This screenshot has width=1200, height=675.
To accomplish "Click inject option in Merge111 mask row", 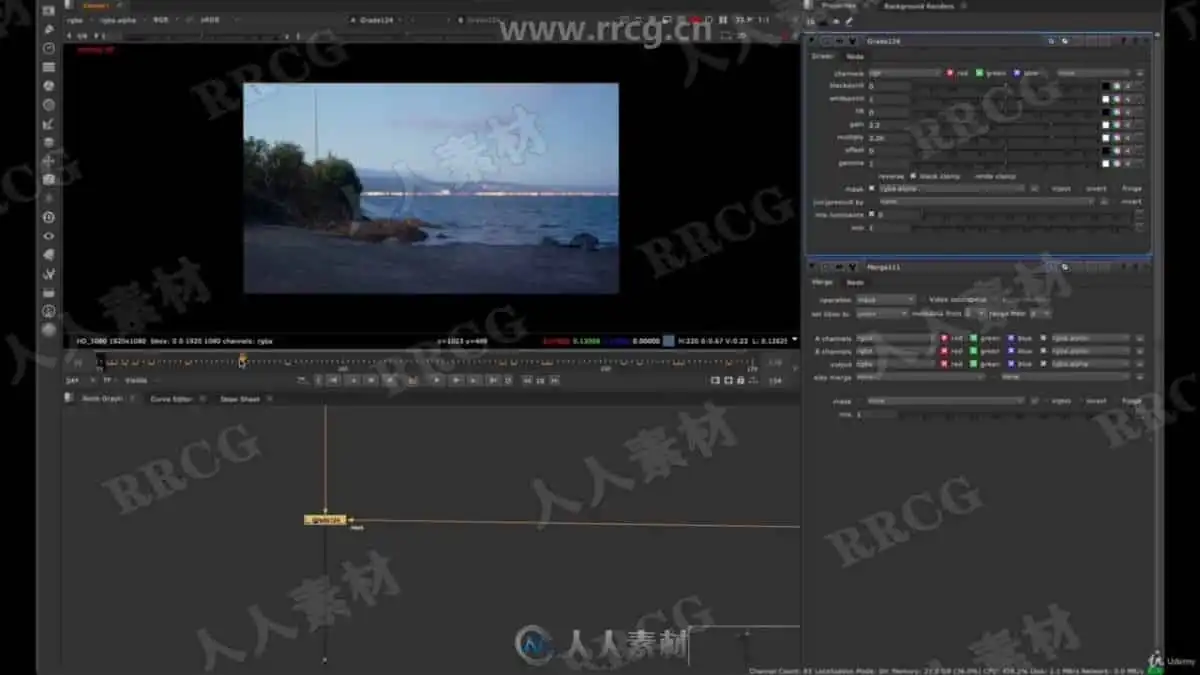I will [1061, 401].
